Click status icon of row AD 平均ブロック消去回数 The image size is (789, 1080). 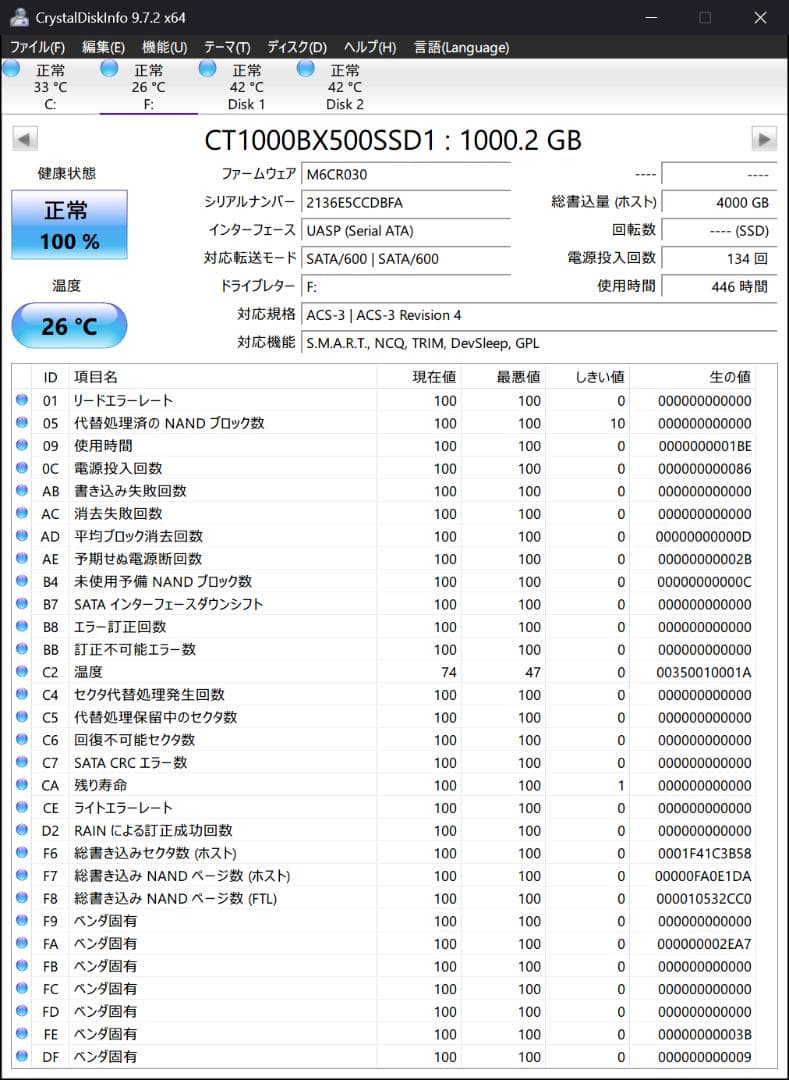(22, 535)
